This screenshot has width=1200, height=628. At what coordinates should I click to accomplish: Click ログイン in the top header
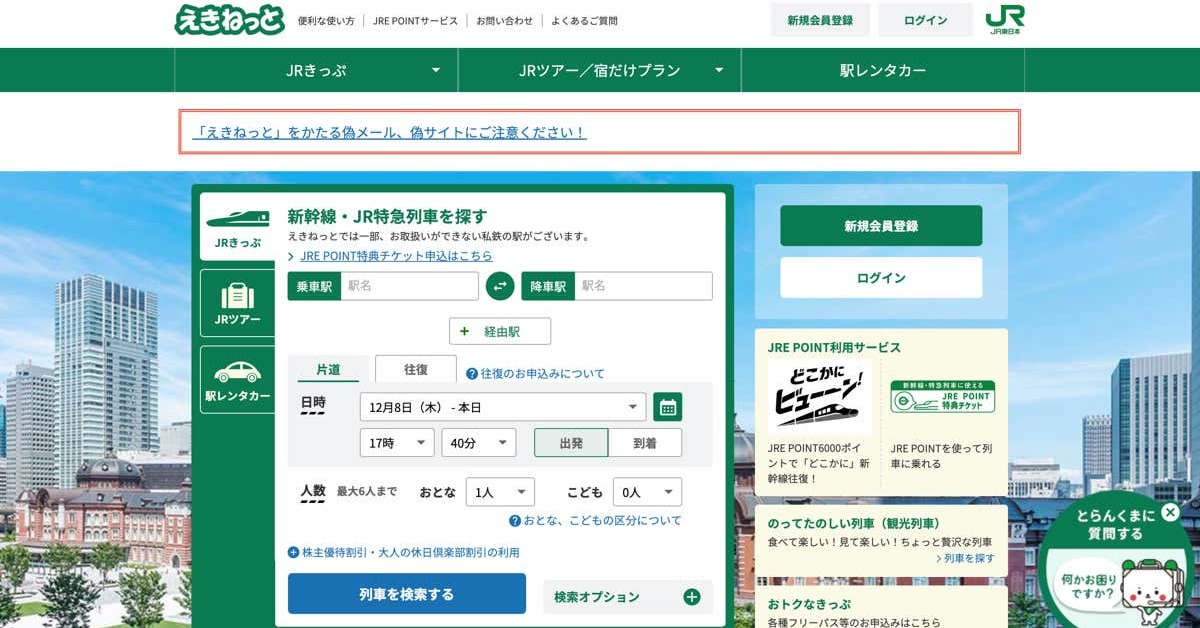925,20
